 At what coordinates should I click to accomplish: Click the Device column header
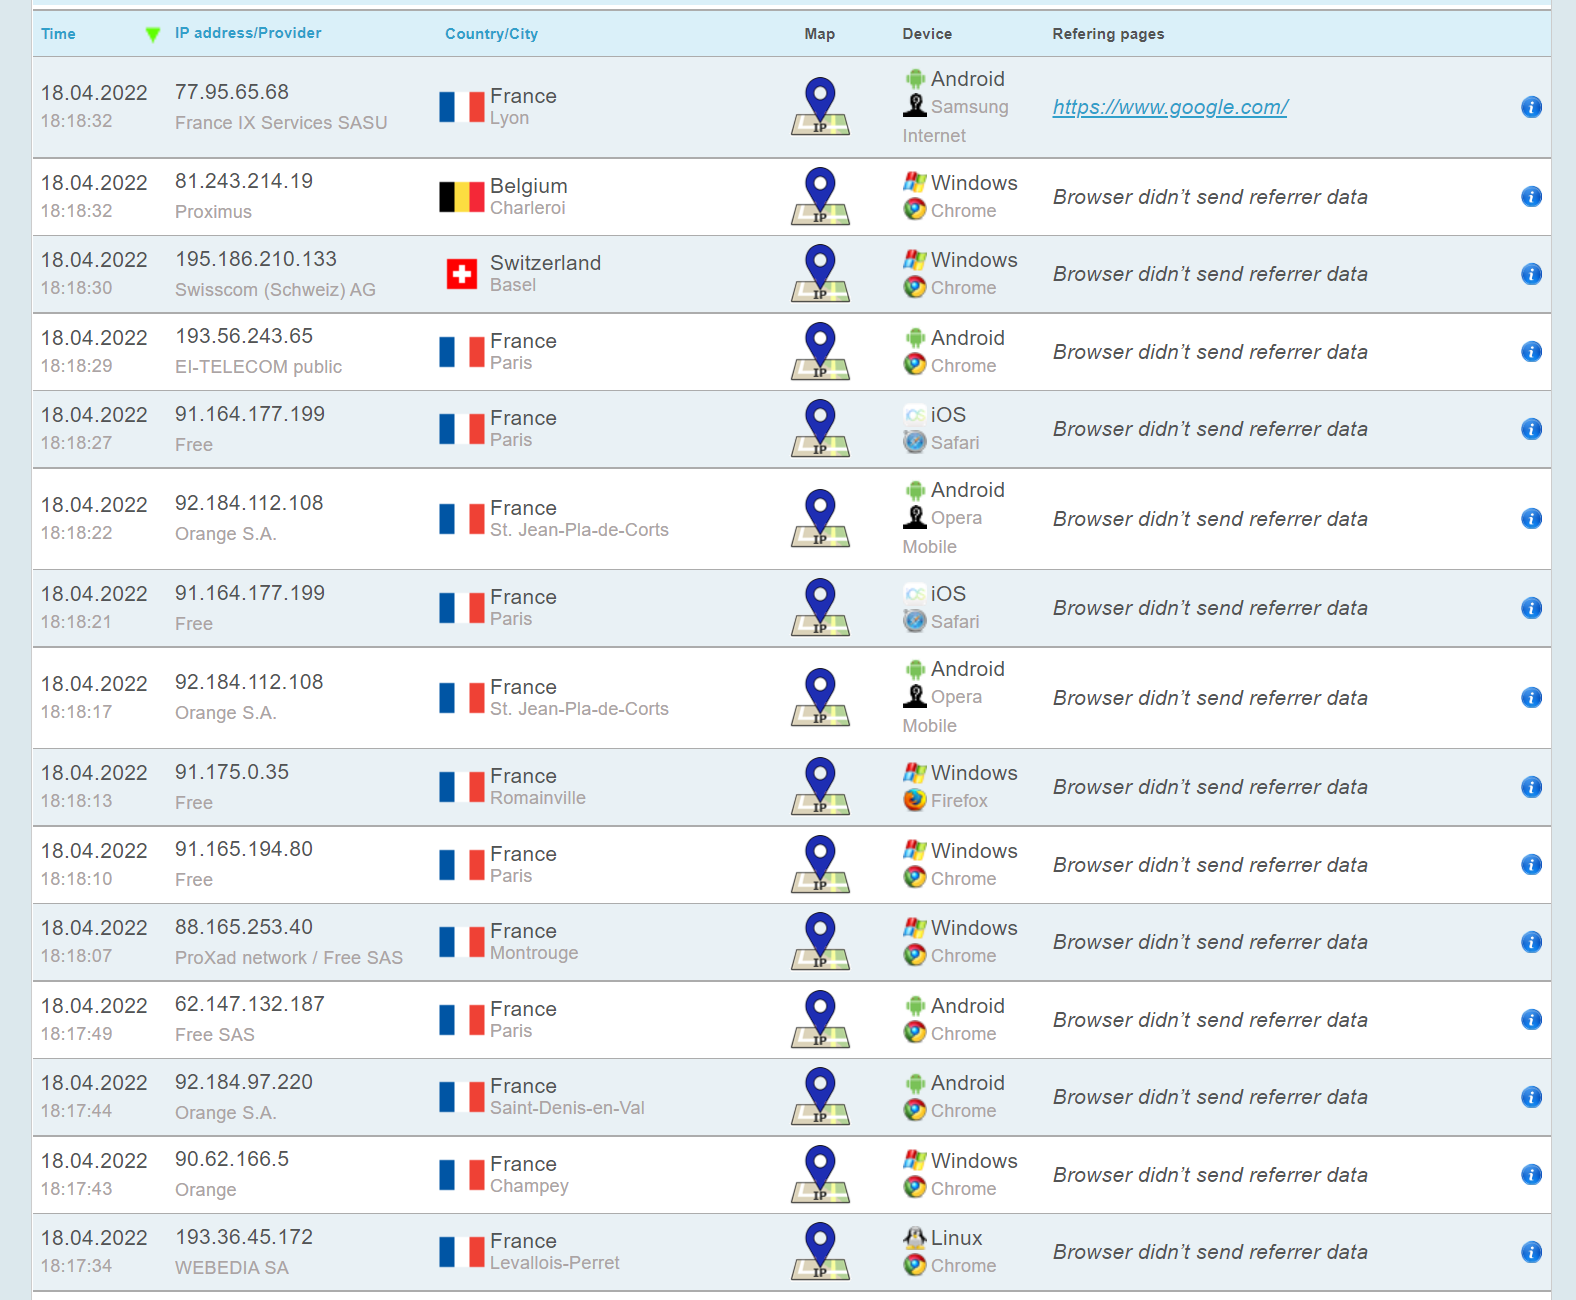click(927, 34)
